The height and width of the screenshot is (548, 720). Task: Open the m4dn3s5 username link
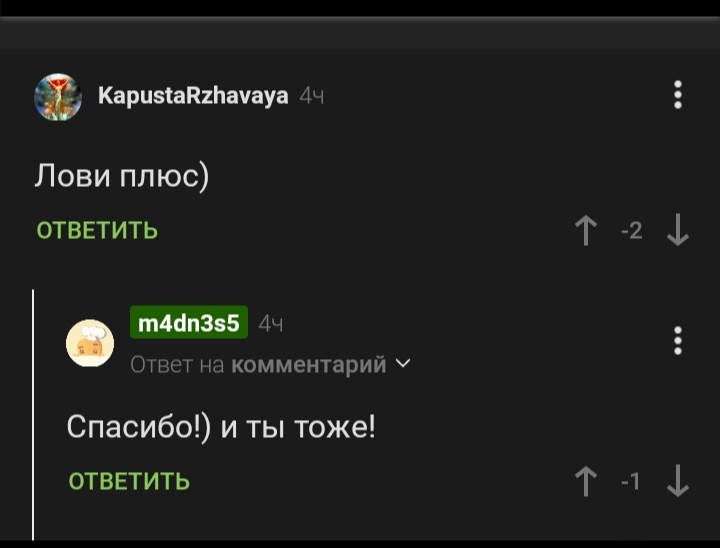189,323
